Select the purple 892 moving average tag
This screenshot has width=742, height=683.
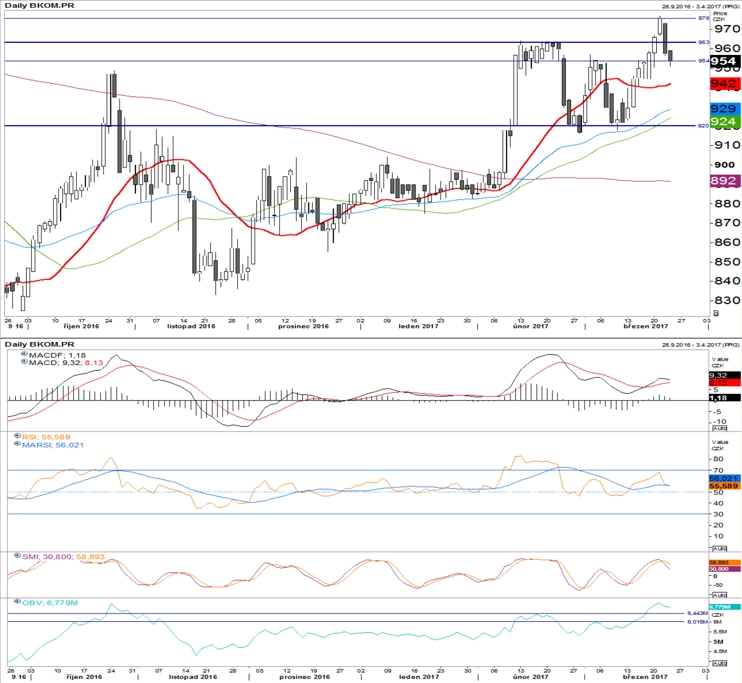[x=724, y=181]
